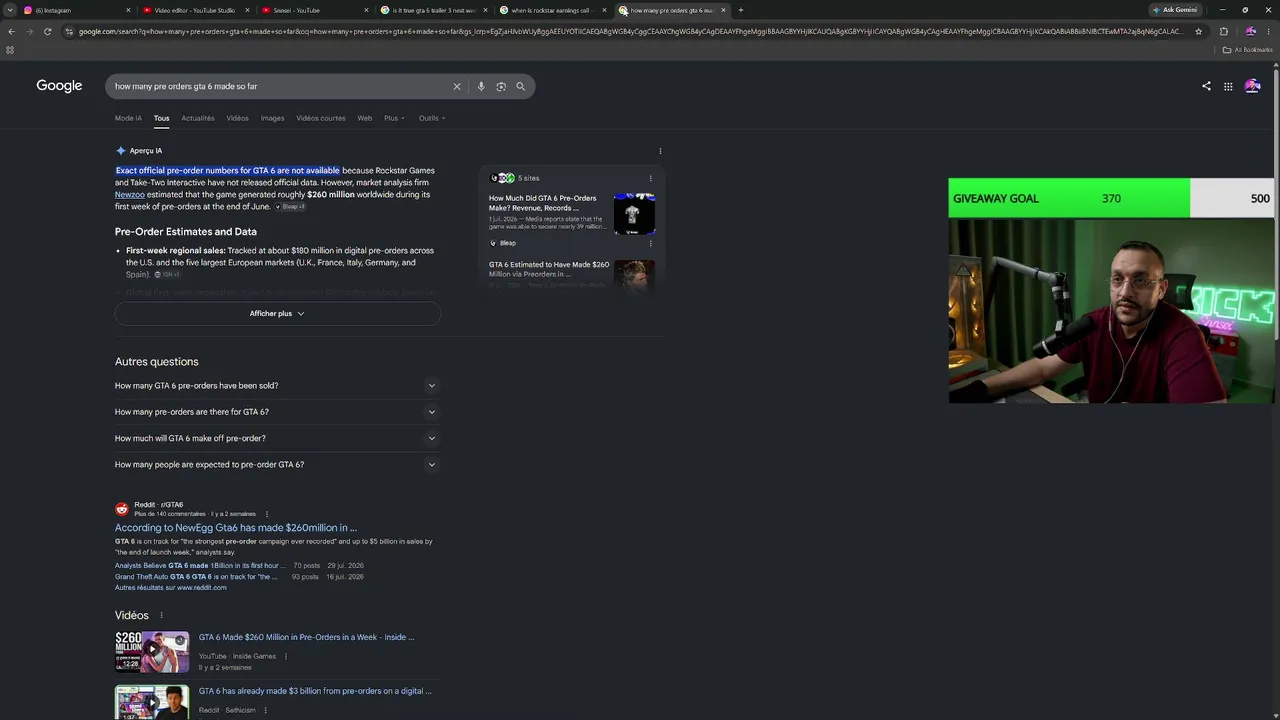Viewport: 1280px width, 720px height.
Task: Open Google Lens image search icon
Action: click(501, 87)
